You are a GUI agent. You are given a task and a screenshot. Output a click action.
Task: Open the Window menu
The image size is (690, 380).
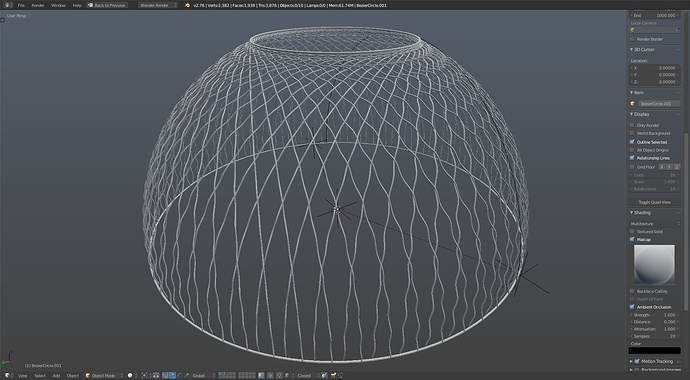click(58, 5)
